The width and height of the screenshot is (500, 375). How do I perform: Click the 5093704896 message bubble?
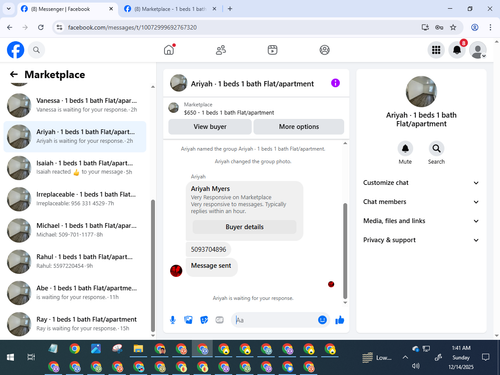tap(208, 249)
